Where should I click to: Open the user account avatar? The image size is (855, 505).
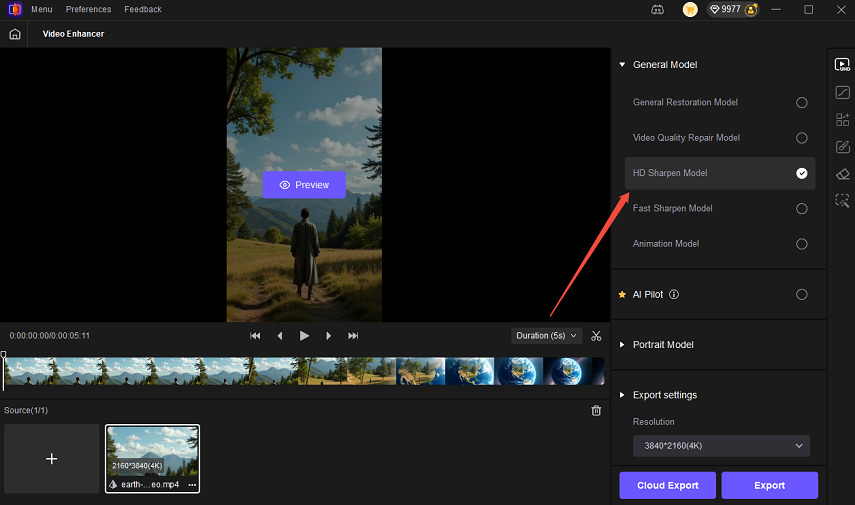pyautogui.click(x=751, y=9)
